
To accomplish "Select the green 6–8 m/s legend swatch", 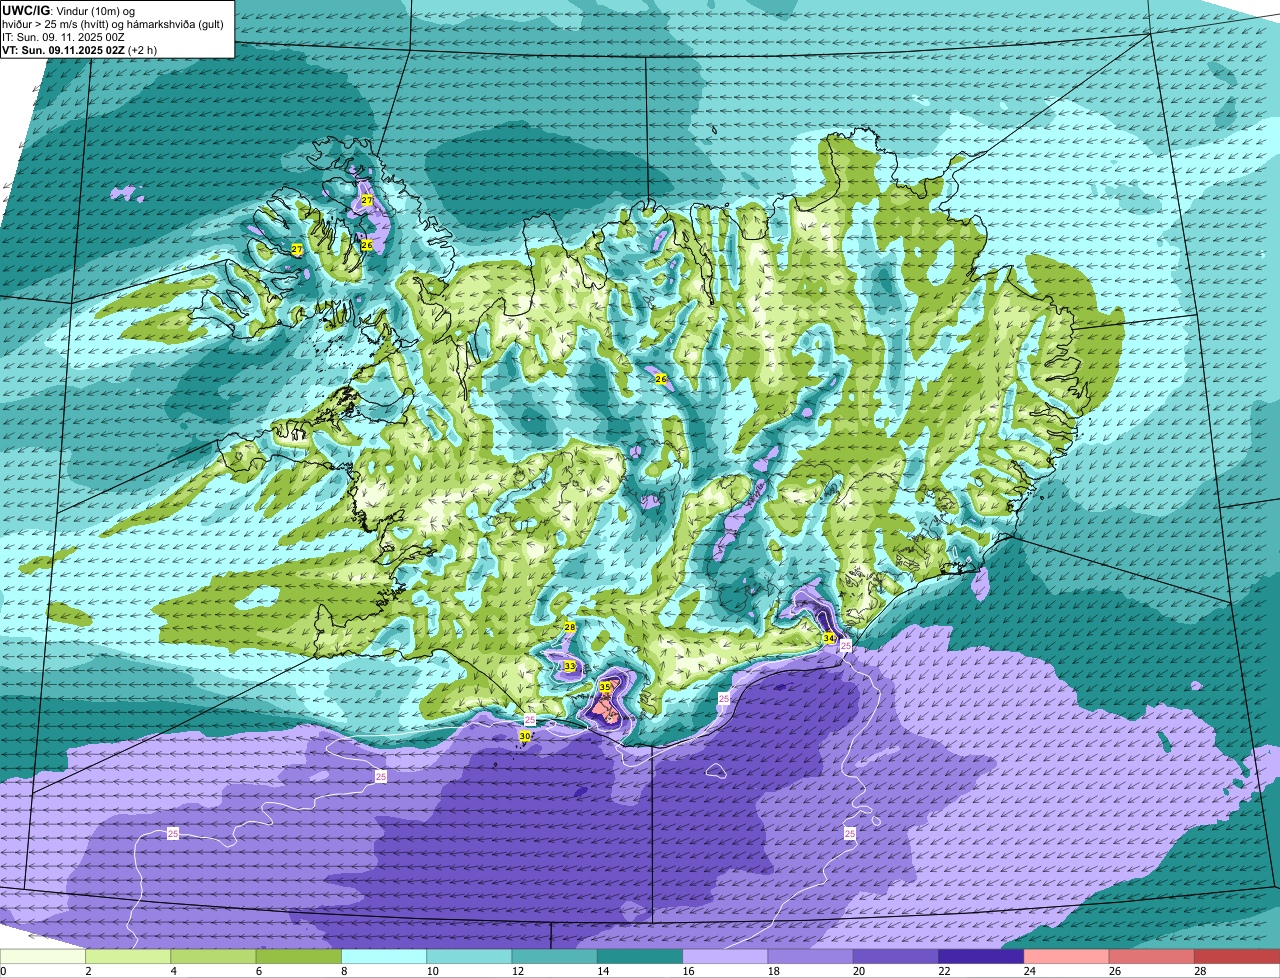I will tap(299, 957).
